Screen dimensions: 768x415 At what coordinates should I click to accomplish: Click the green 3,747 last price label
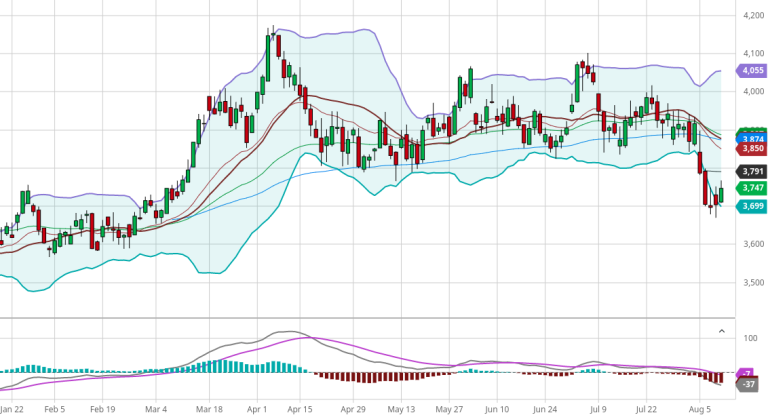point(751,188)
